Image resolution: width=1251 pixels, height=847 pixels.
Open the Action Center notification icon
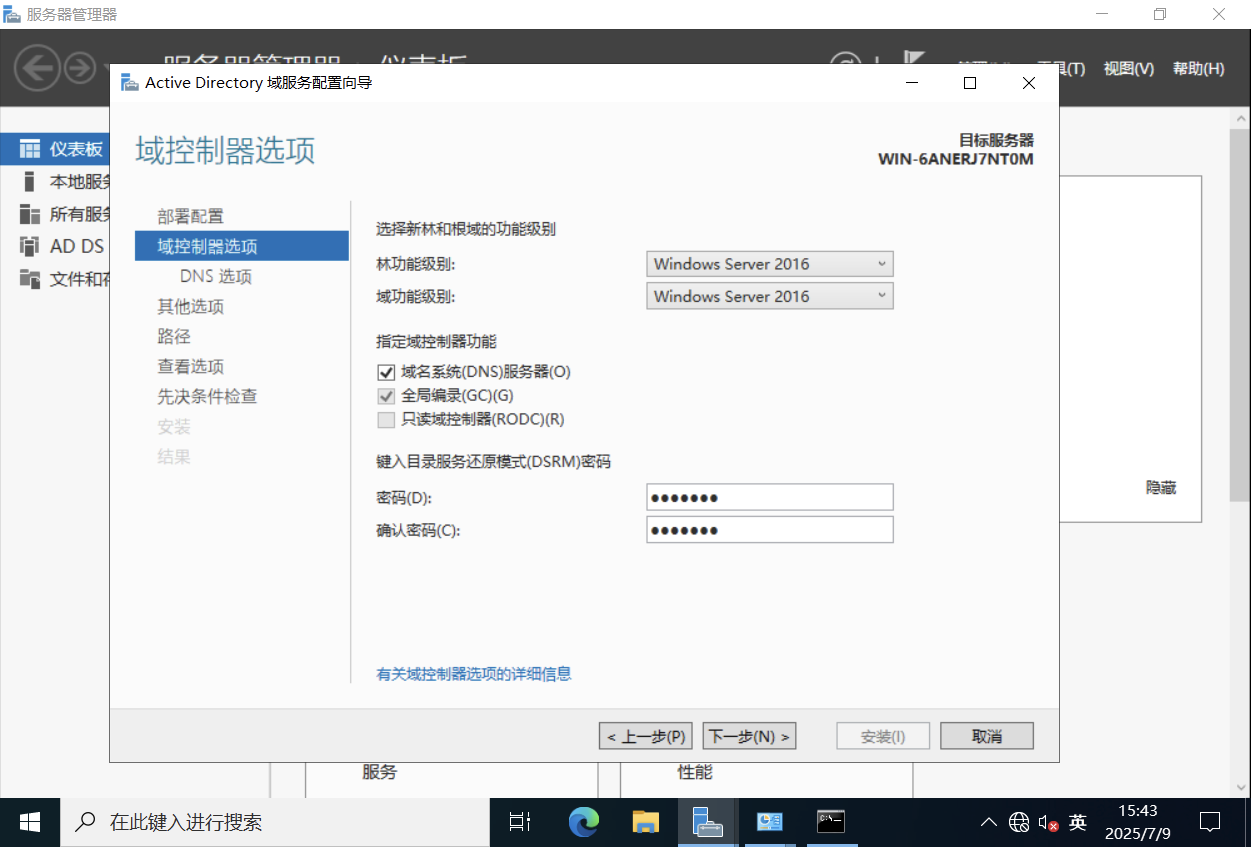coord(1210,822)
